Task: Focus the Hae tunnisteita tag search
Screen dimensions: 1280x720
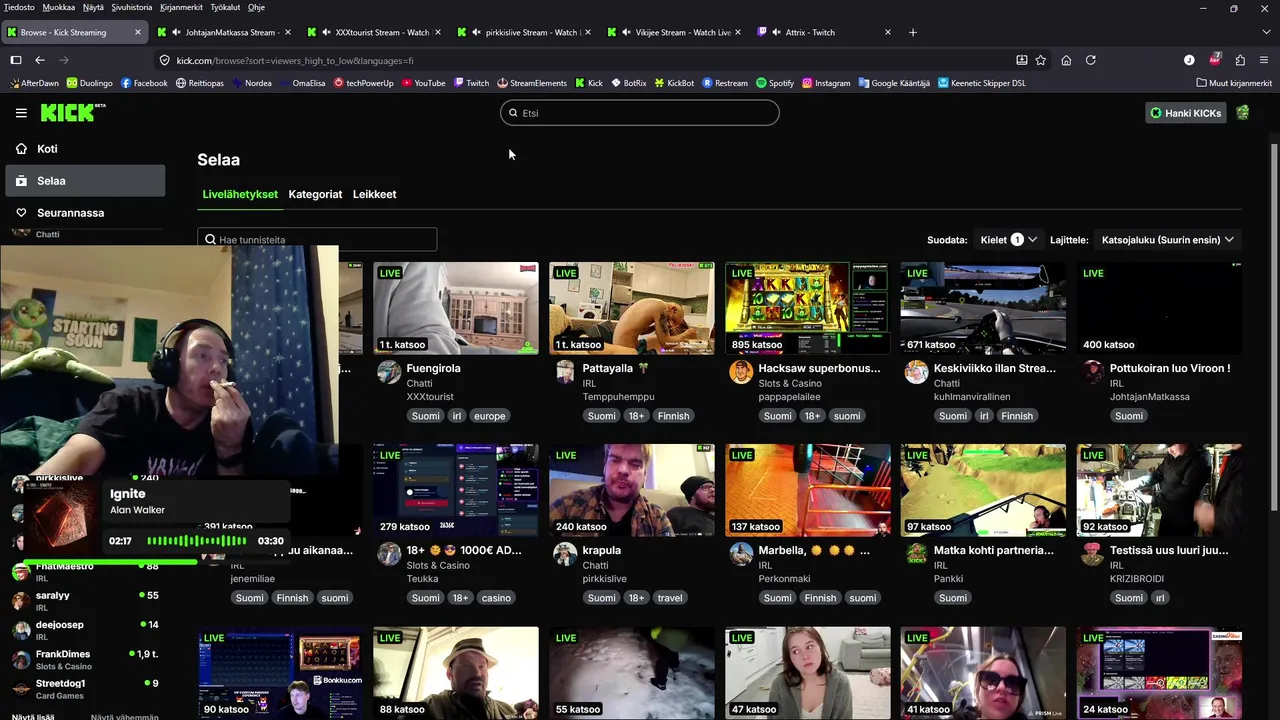Action: click(317, 240)
